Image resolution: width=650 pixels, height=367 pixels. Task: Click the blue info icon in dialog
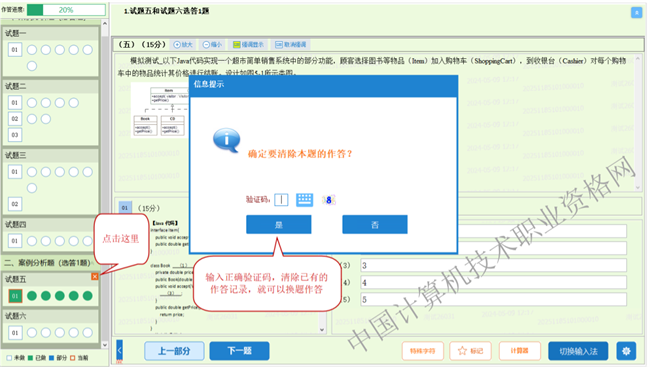pyautogui.click(x=226, y=141)
